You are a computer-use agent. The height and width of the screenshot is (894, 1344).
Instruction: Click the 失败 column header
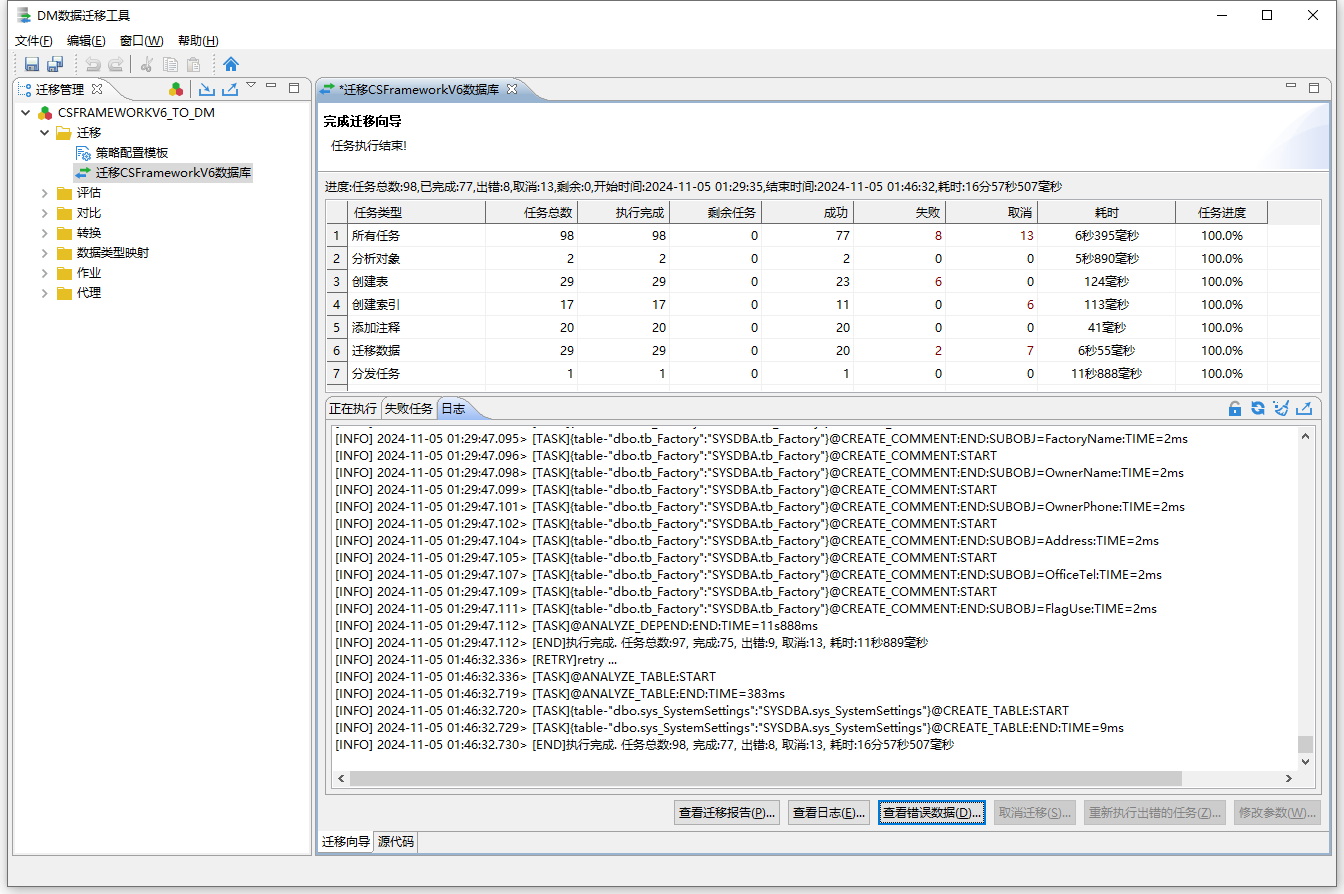(900, 212)
